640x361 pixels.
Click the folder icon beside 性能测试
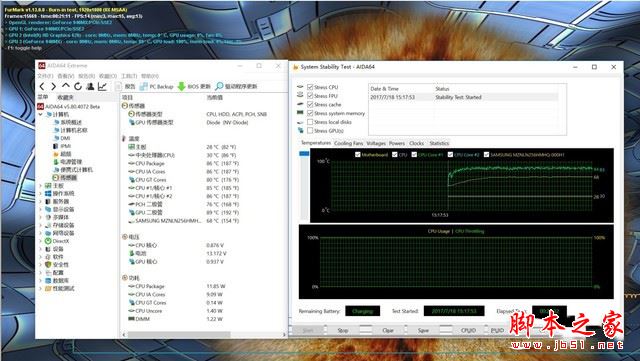point(48,288)
